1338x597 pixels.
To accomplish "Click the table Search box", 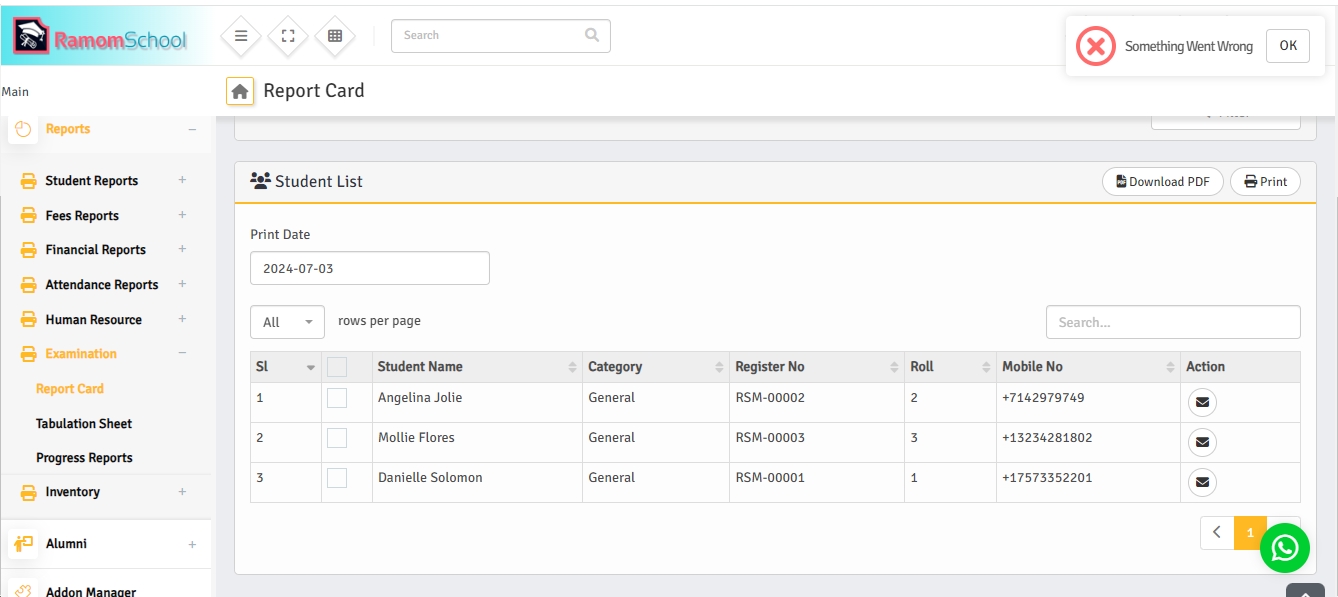I will [x=1173, y=322].
